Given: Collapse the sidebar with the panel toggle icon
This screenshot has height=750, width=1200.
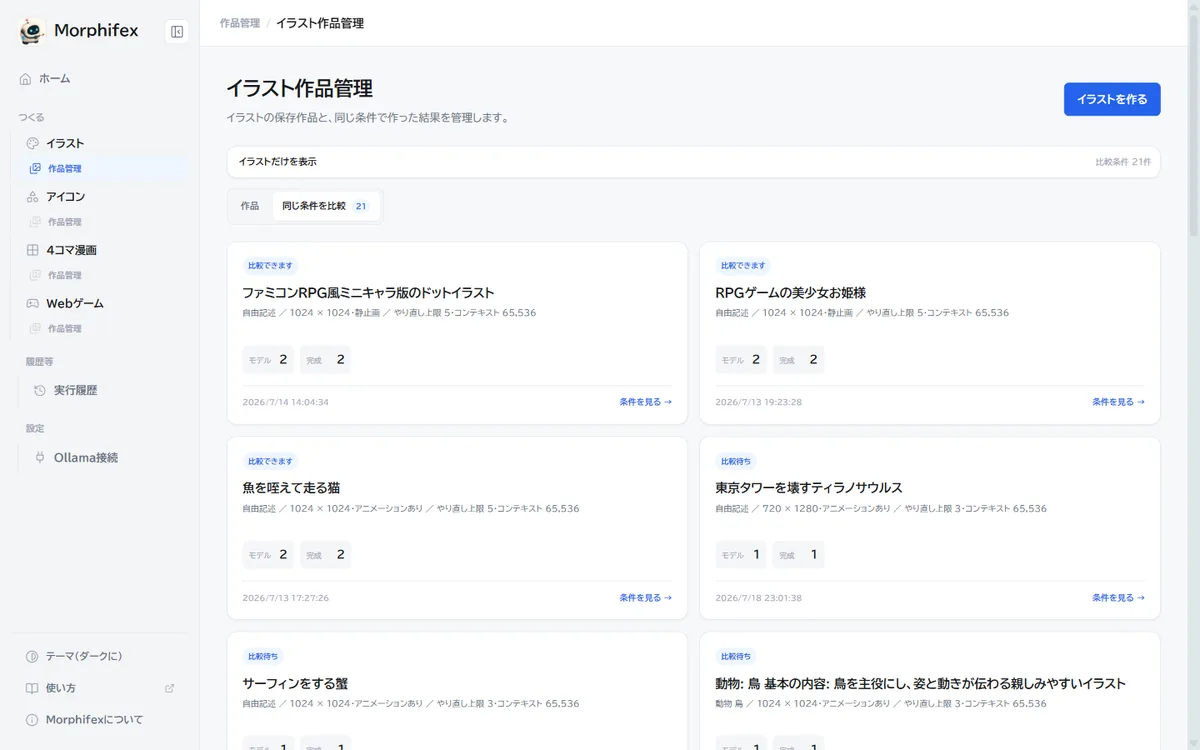Looking at the screenshot, I should point(177,32).
